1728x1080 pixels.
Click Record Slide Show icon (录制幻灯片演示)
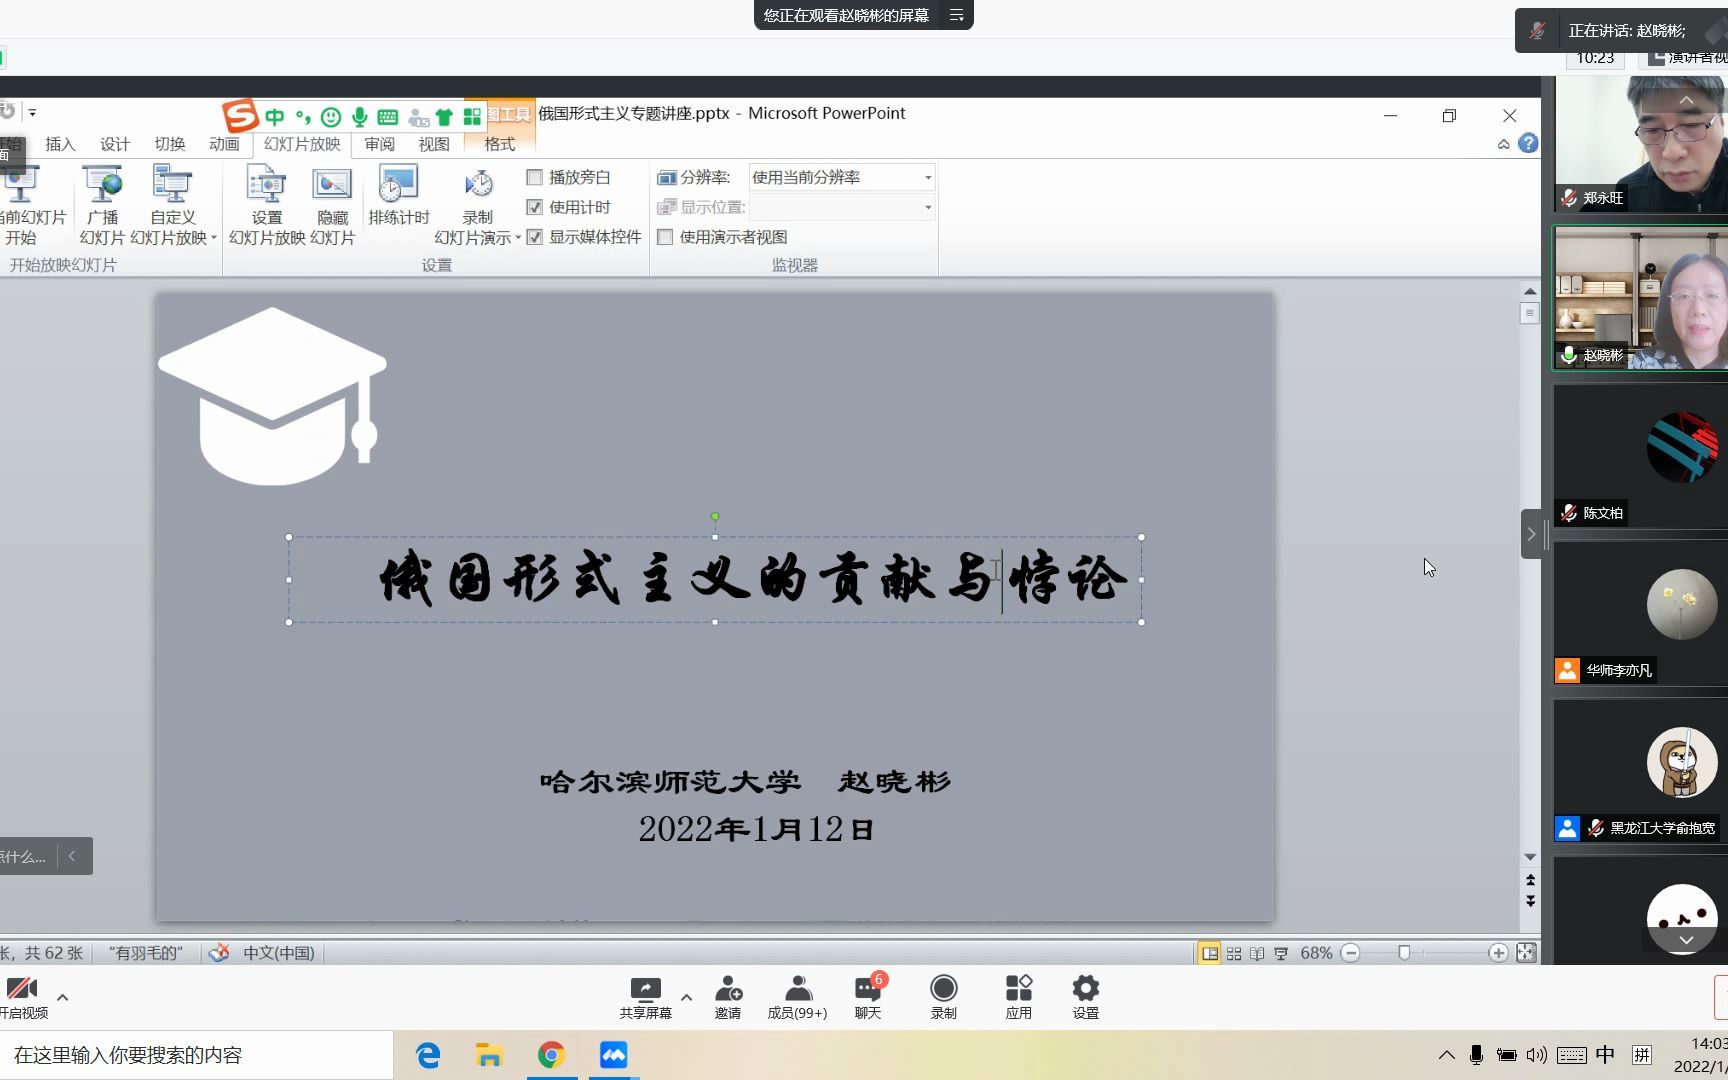coord(478,186)
